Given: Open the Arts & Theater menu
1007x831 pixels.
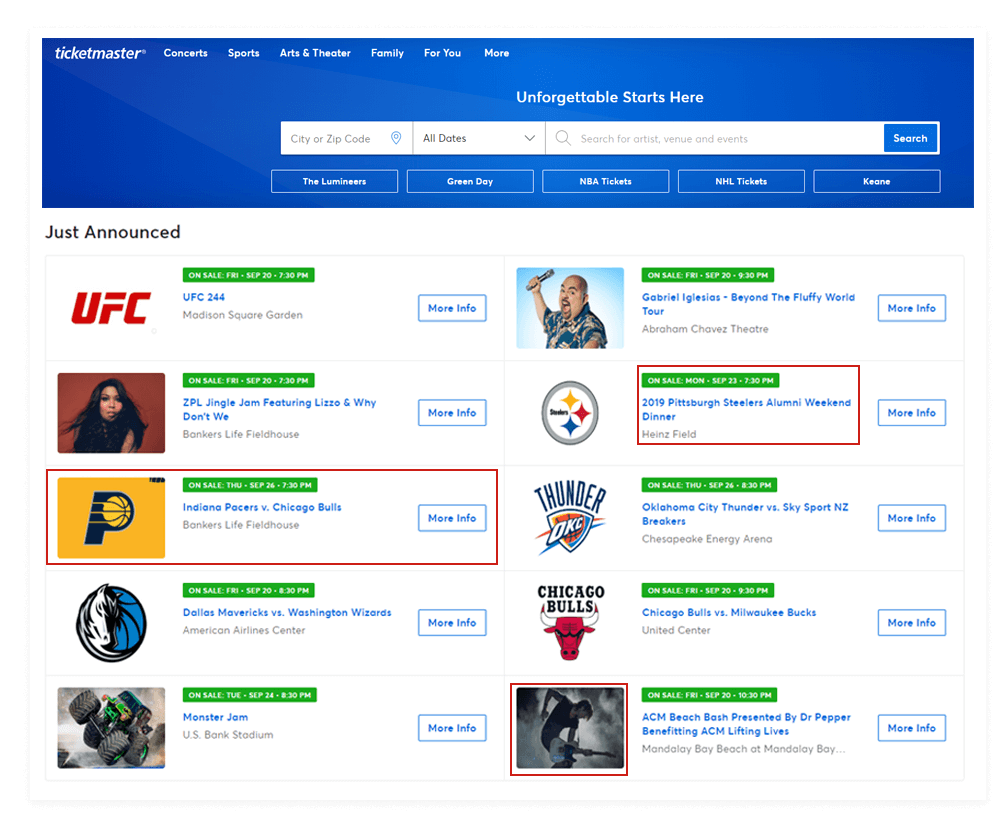Looking at the screenshot, I should pos(315,53).
